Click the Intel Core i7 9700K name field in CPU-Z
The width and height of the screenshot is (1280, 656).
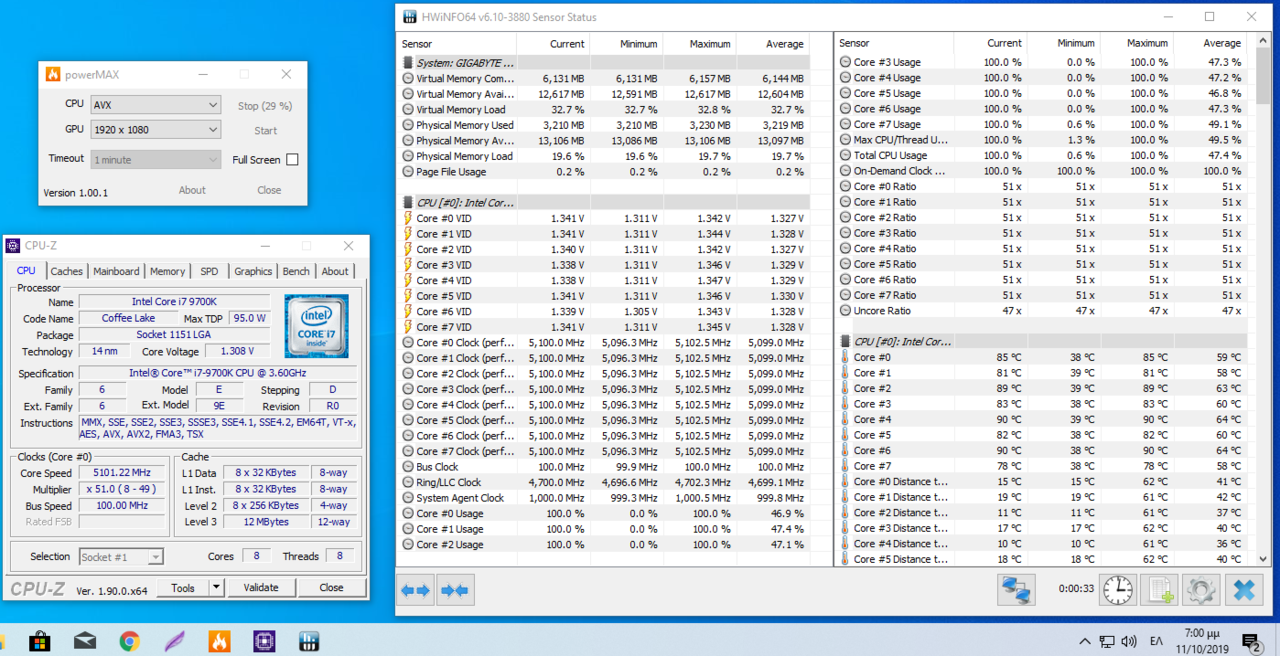[x=175, y=302]
